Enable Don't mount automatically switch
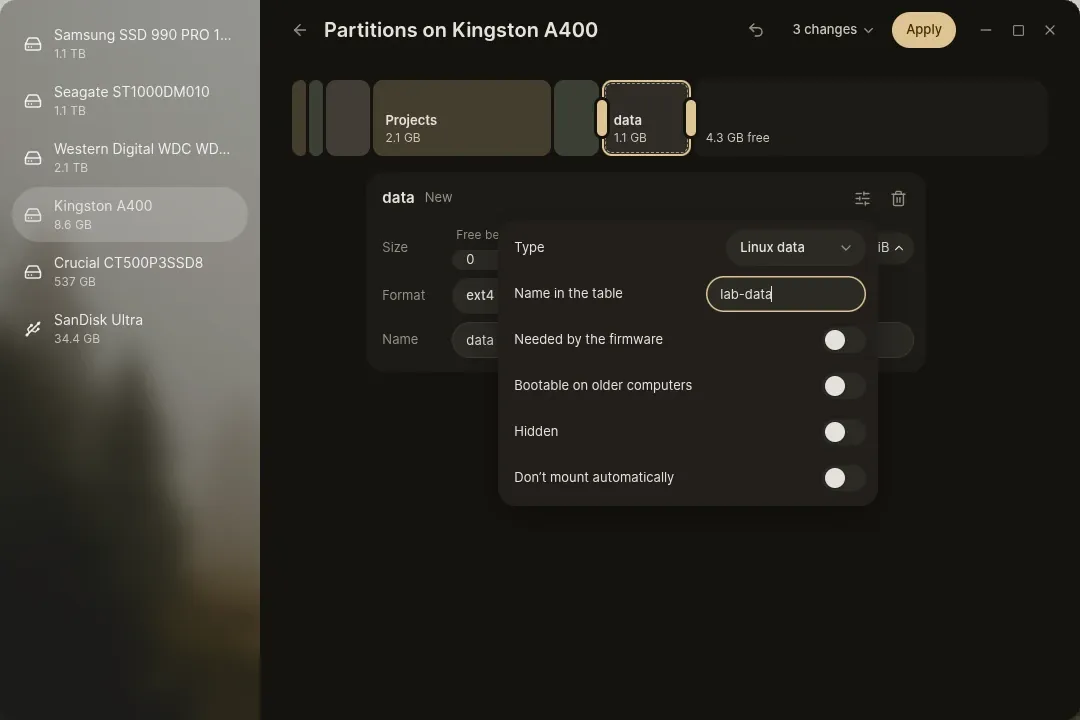This screenshot has width=1080, height=720. (844, 478)
